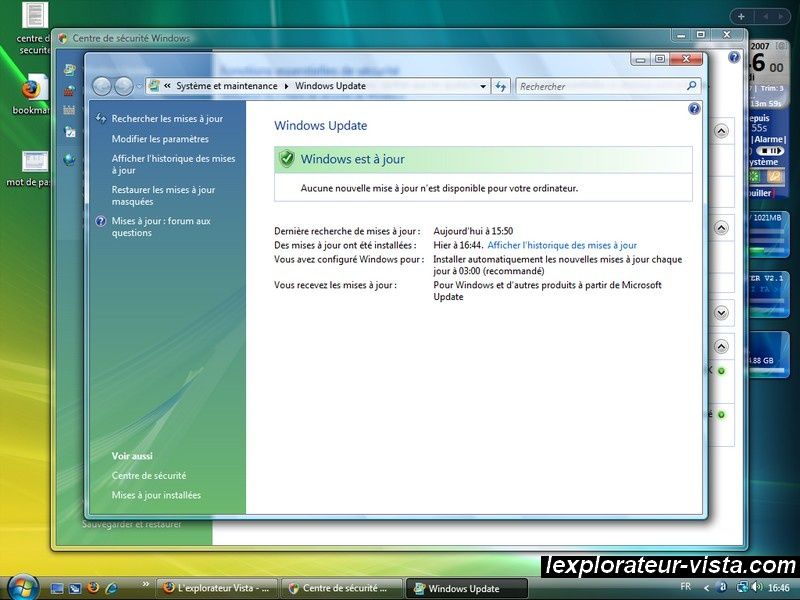The image size is (800, 600).
Task: Click the Switch Between Windows quick launch icon
Action: pyautogui.click(x=75, y=588)
